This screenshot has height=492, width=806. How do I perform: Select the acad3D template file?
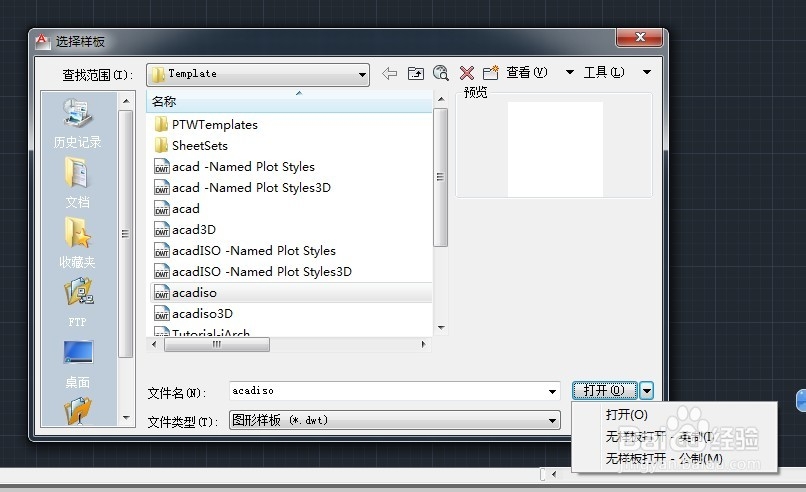pyautogui.click(x=185, y=230)
